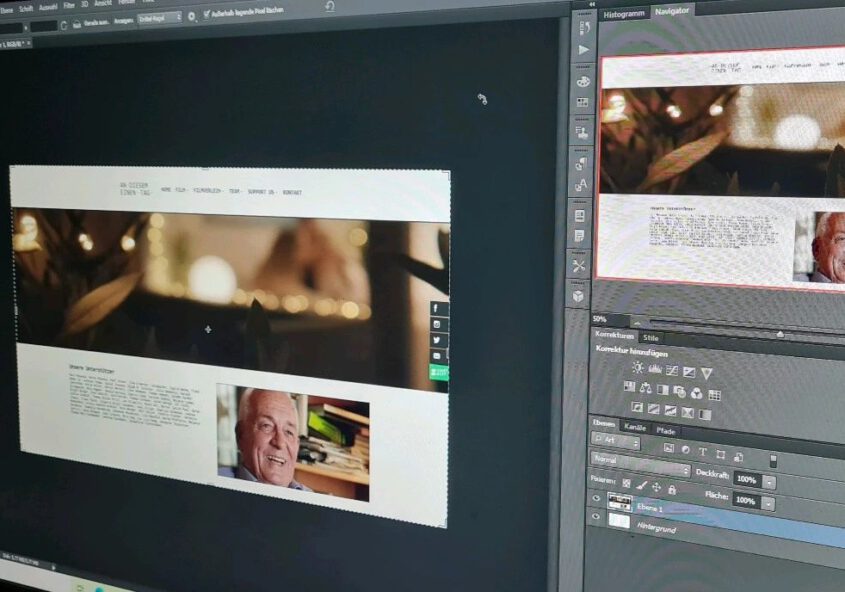This screenshot has height=592, width=845.
Task: Click the Color Balance scales adjustment icon
Action: (645, 388)
